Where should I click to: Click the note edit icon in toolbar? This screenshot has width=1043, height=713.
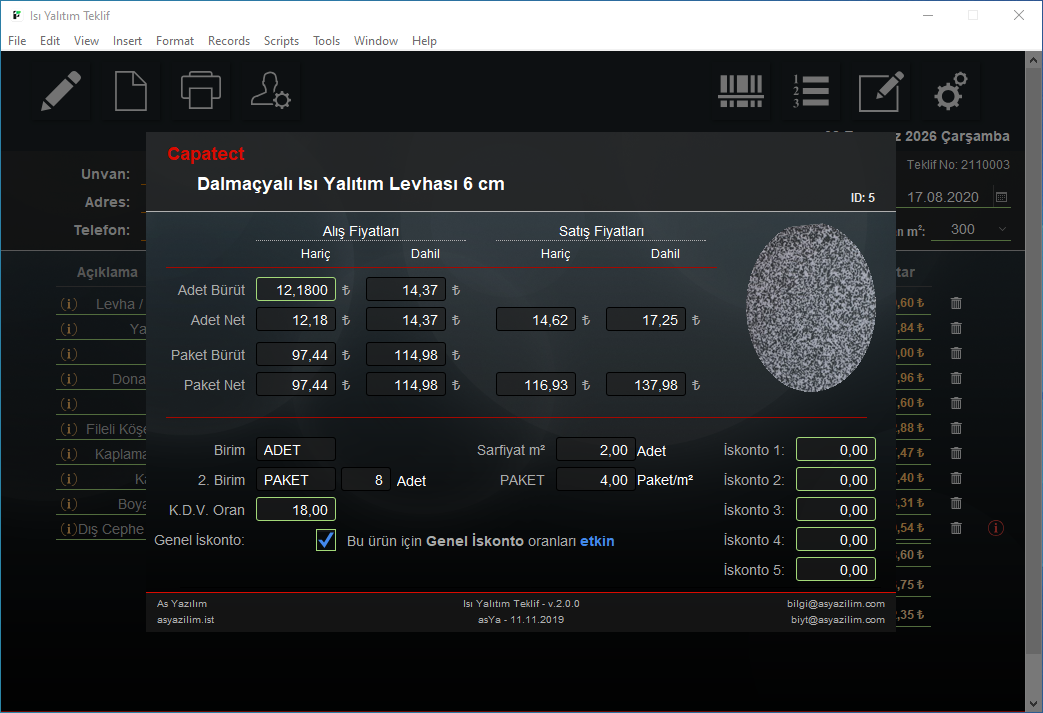coord(881,91)
